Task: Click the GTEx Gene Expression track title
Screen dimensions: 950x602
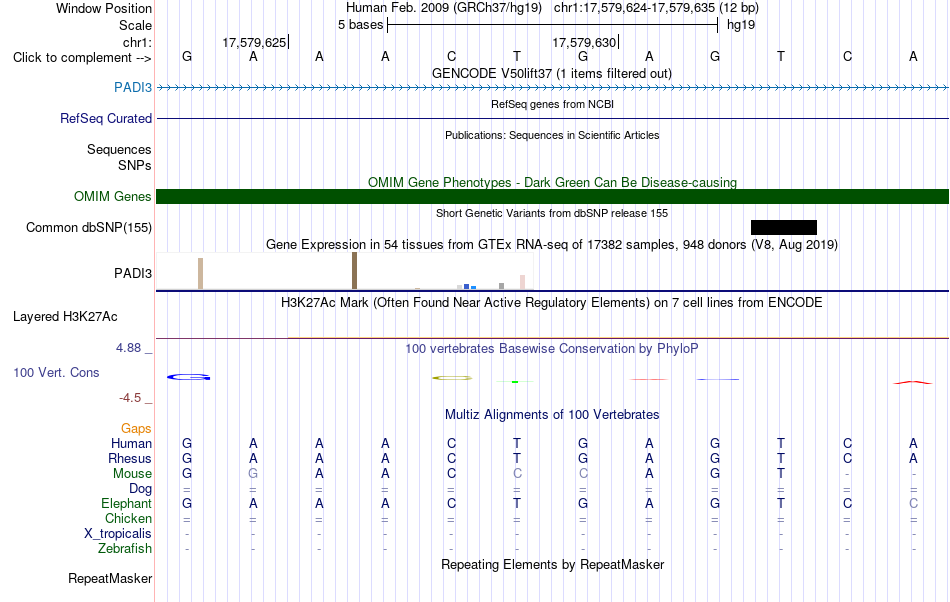Action: pyautogui.click(x=552, y=245)
